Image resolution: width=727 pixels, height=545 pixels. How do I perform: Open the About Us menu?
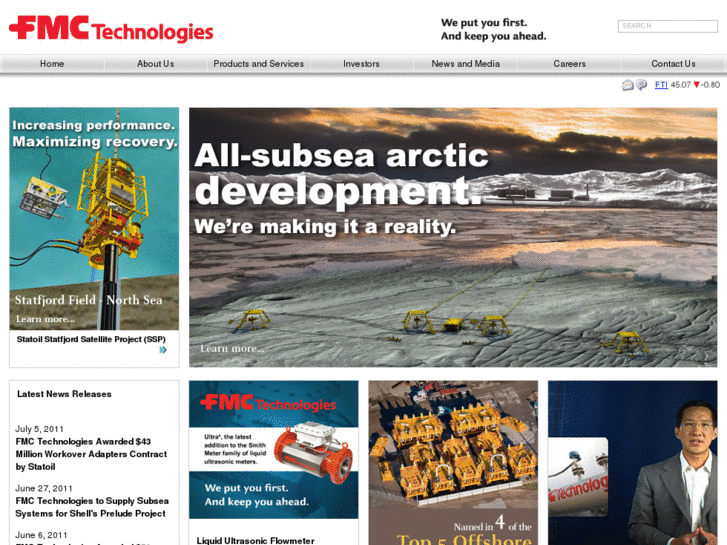[155, 64]
